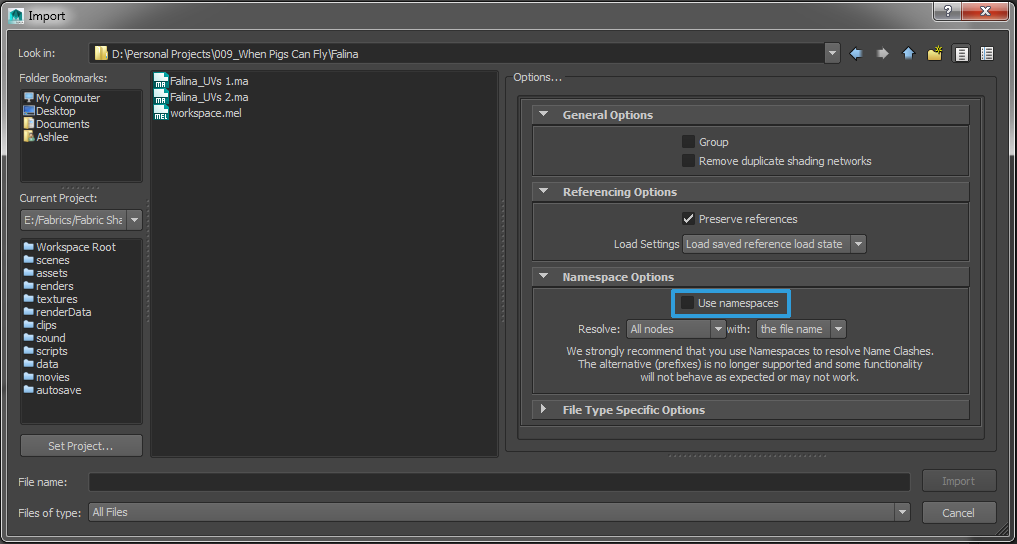Screen dimensions: 1017x544
Task: Open My Computer bookmark
Action: [62, 98]
